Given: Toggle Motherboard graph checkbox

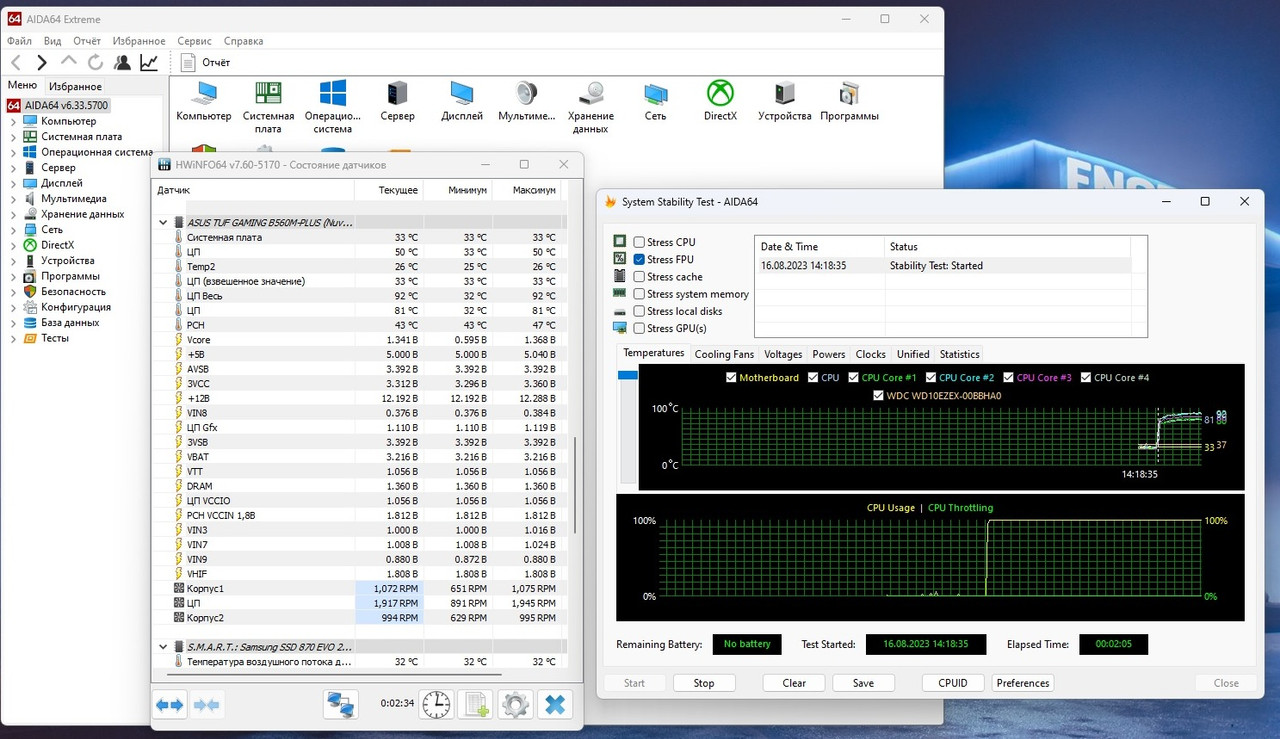Looking at the screenshot, I should [x=731, y=378].
